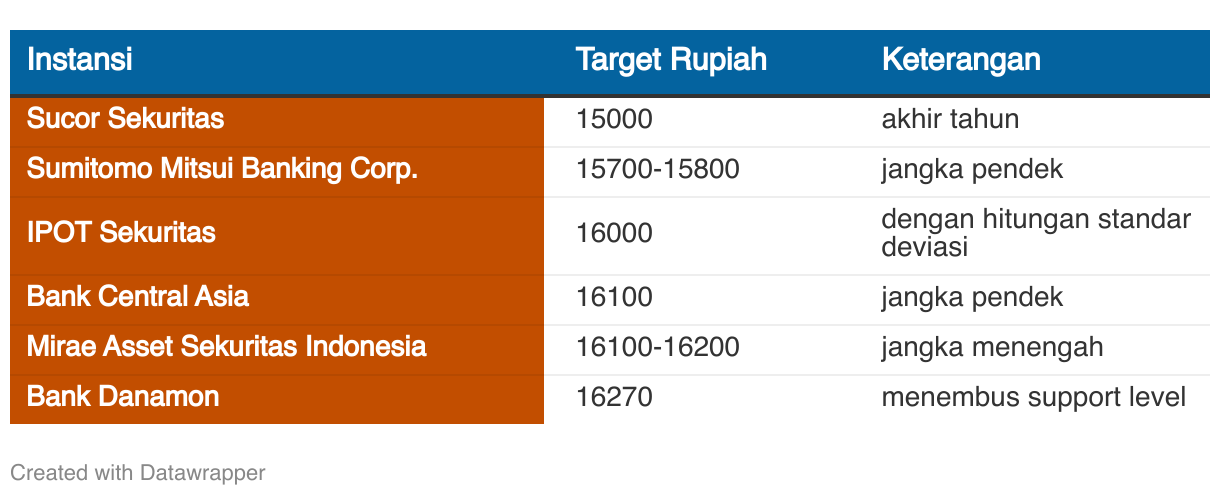This screenshot has width=1220, height=496.
Task: Click the 16100-16200 target value
Action: [x=658, y=347]
